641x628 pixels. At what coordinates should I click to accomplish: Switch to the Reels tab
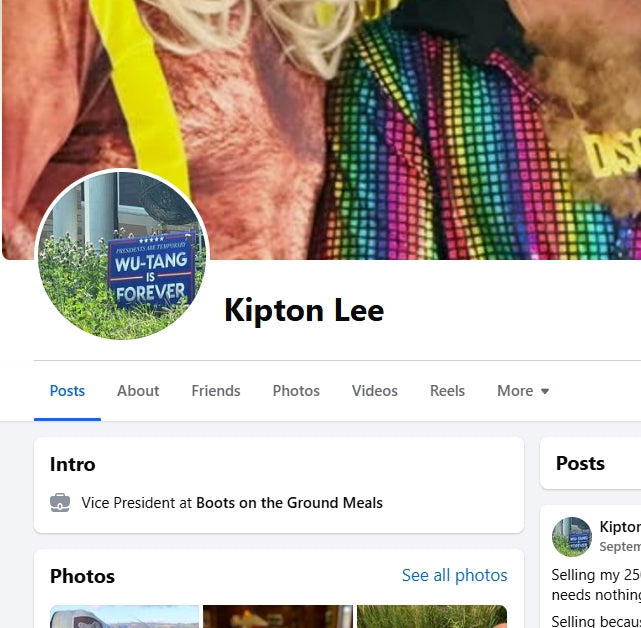point(447,391)
